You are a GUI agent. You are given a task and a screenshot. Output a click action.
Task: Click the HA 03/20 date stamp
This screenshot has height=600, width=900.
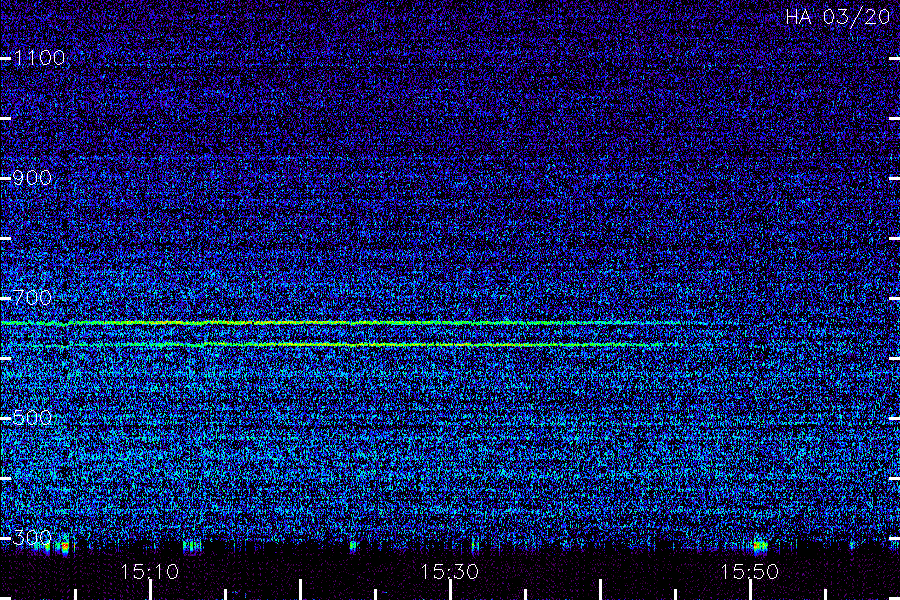pyautogui.click(x=837, y=17)
